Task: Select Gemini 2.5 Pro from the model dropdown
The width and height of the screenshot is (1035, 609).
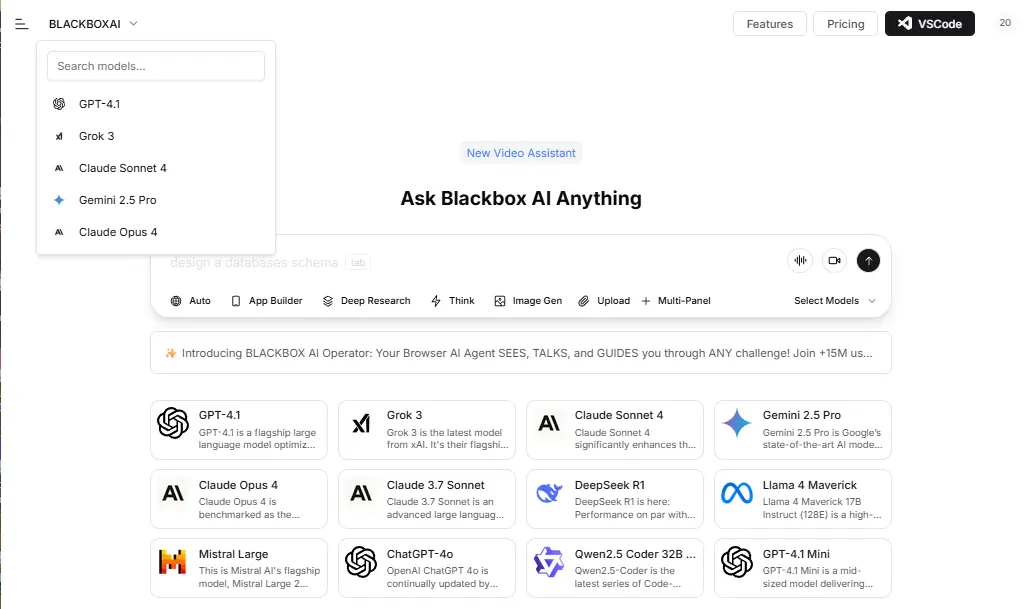Action: (x=156, y=200)
